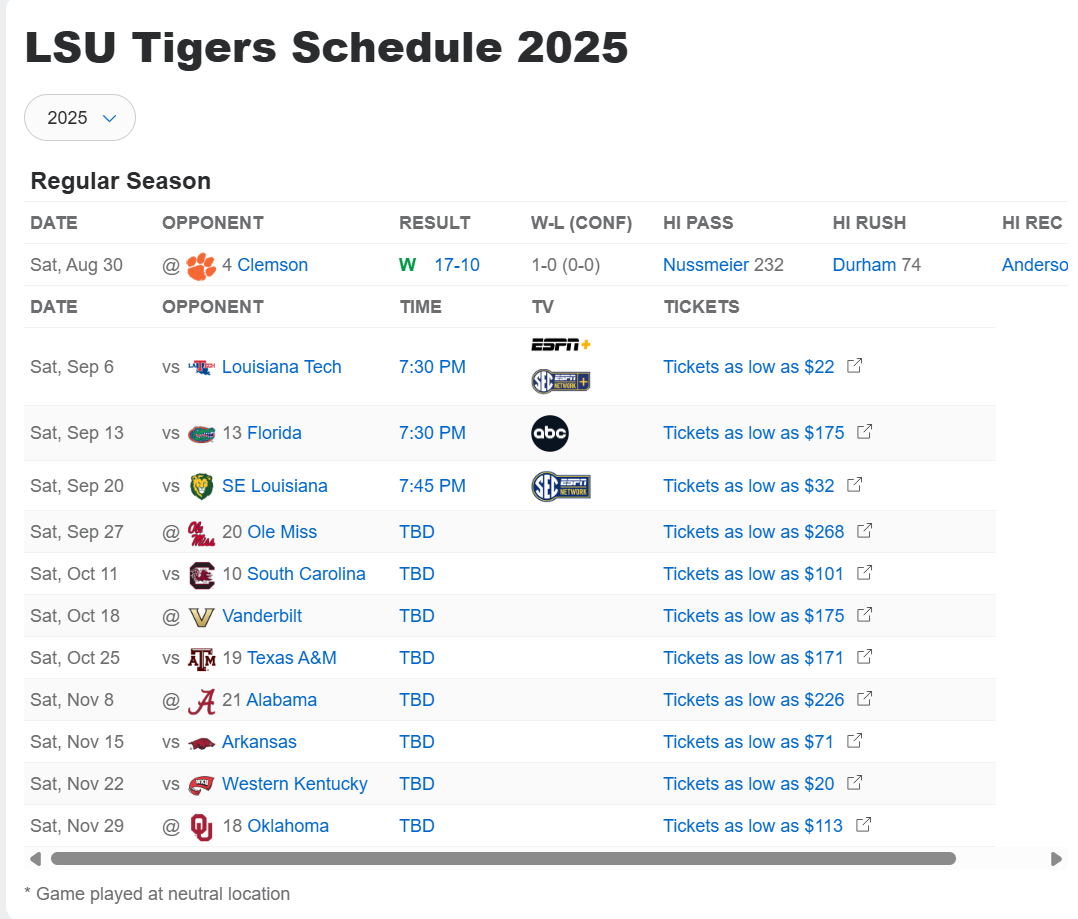Click the left arrow of horizontal scrollbar

35,859
